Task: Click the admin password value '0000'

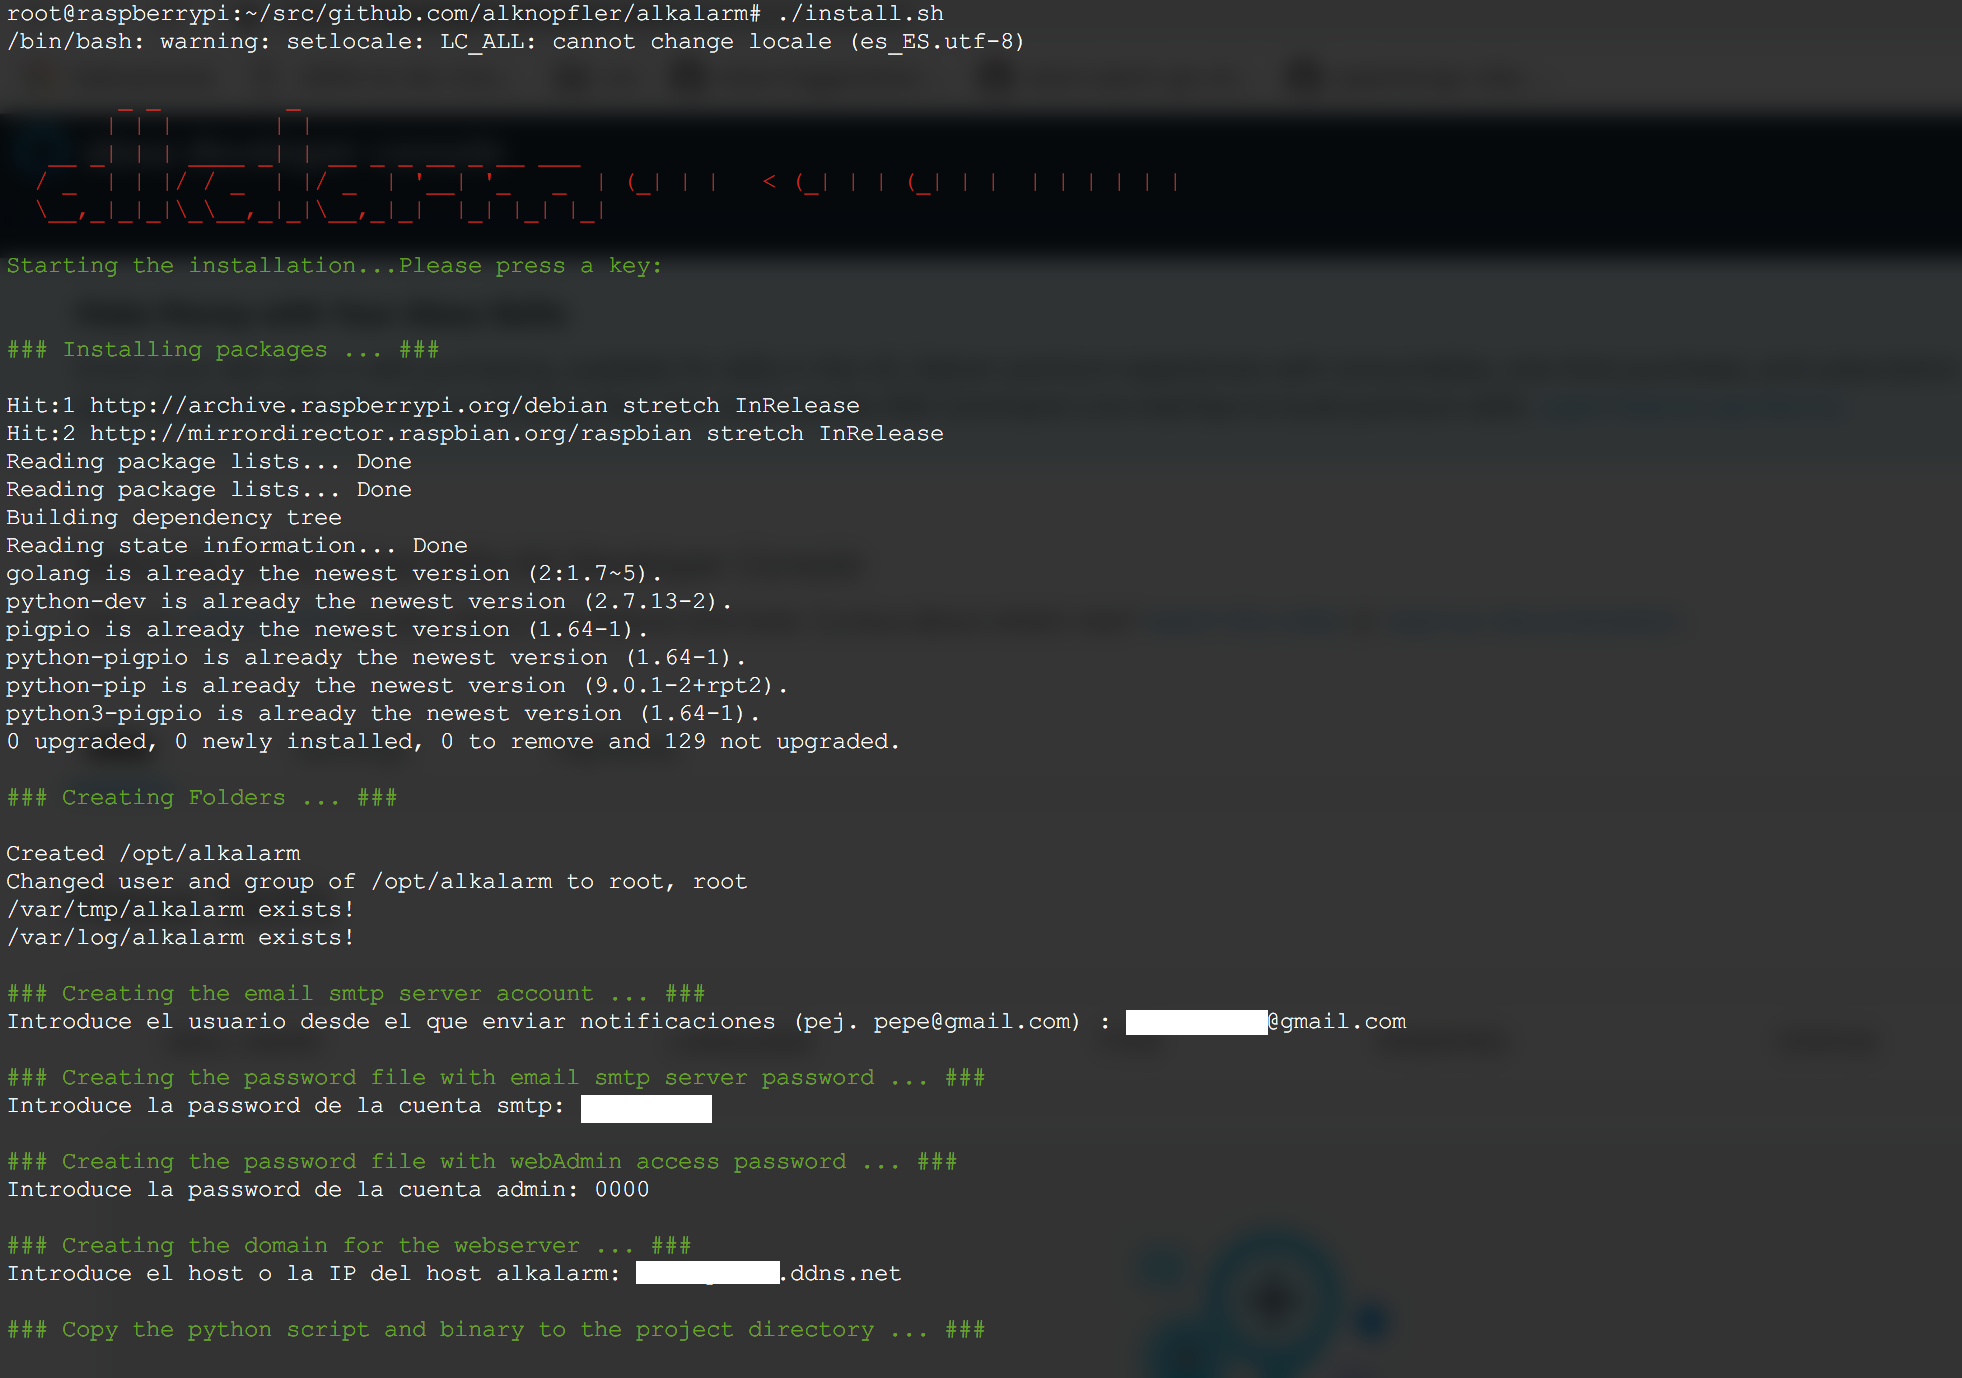Action: pos(622,1190)
